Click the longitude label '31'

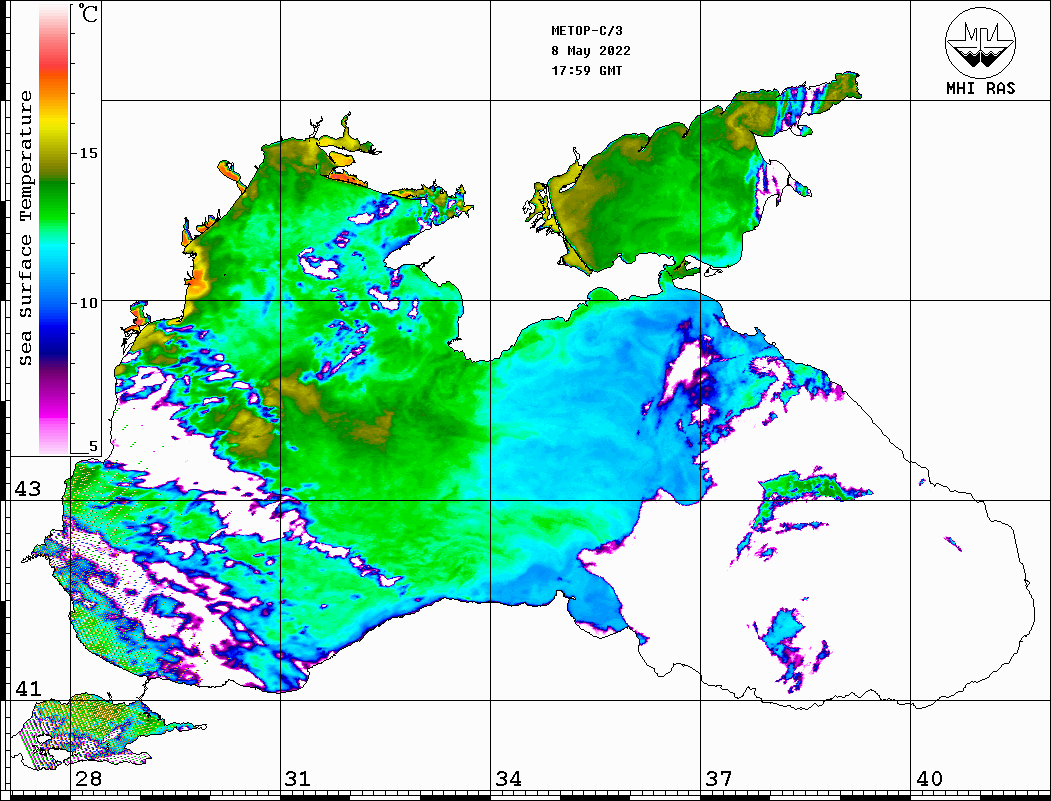point(298,779)
